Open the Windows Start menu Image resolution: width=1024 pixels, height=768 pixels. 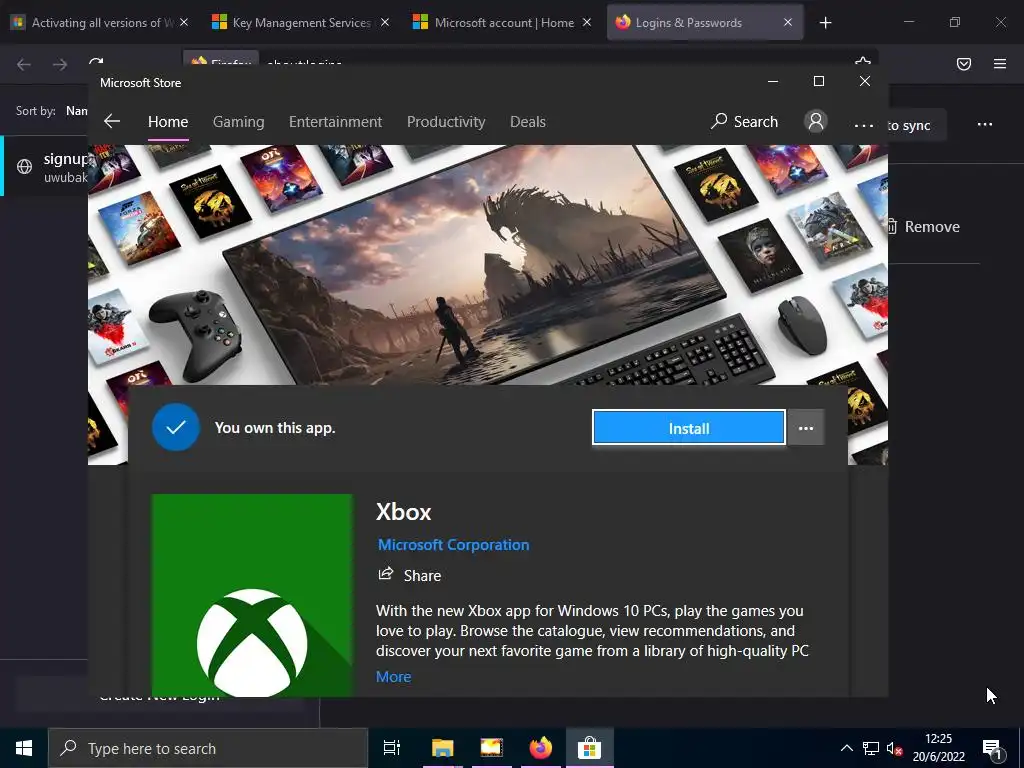24,748
